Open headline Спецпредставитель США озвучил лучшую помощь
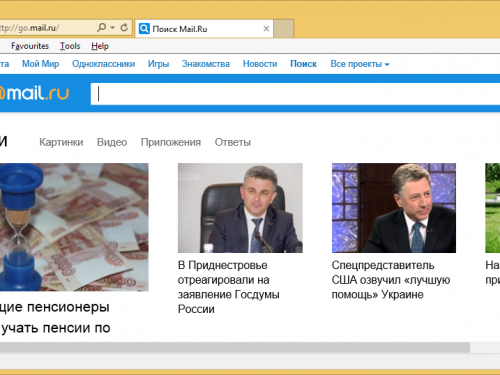 391,280
